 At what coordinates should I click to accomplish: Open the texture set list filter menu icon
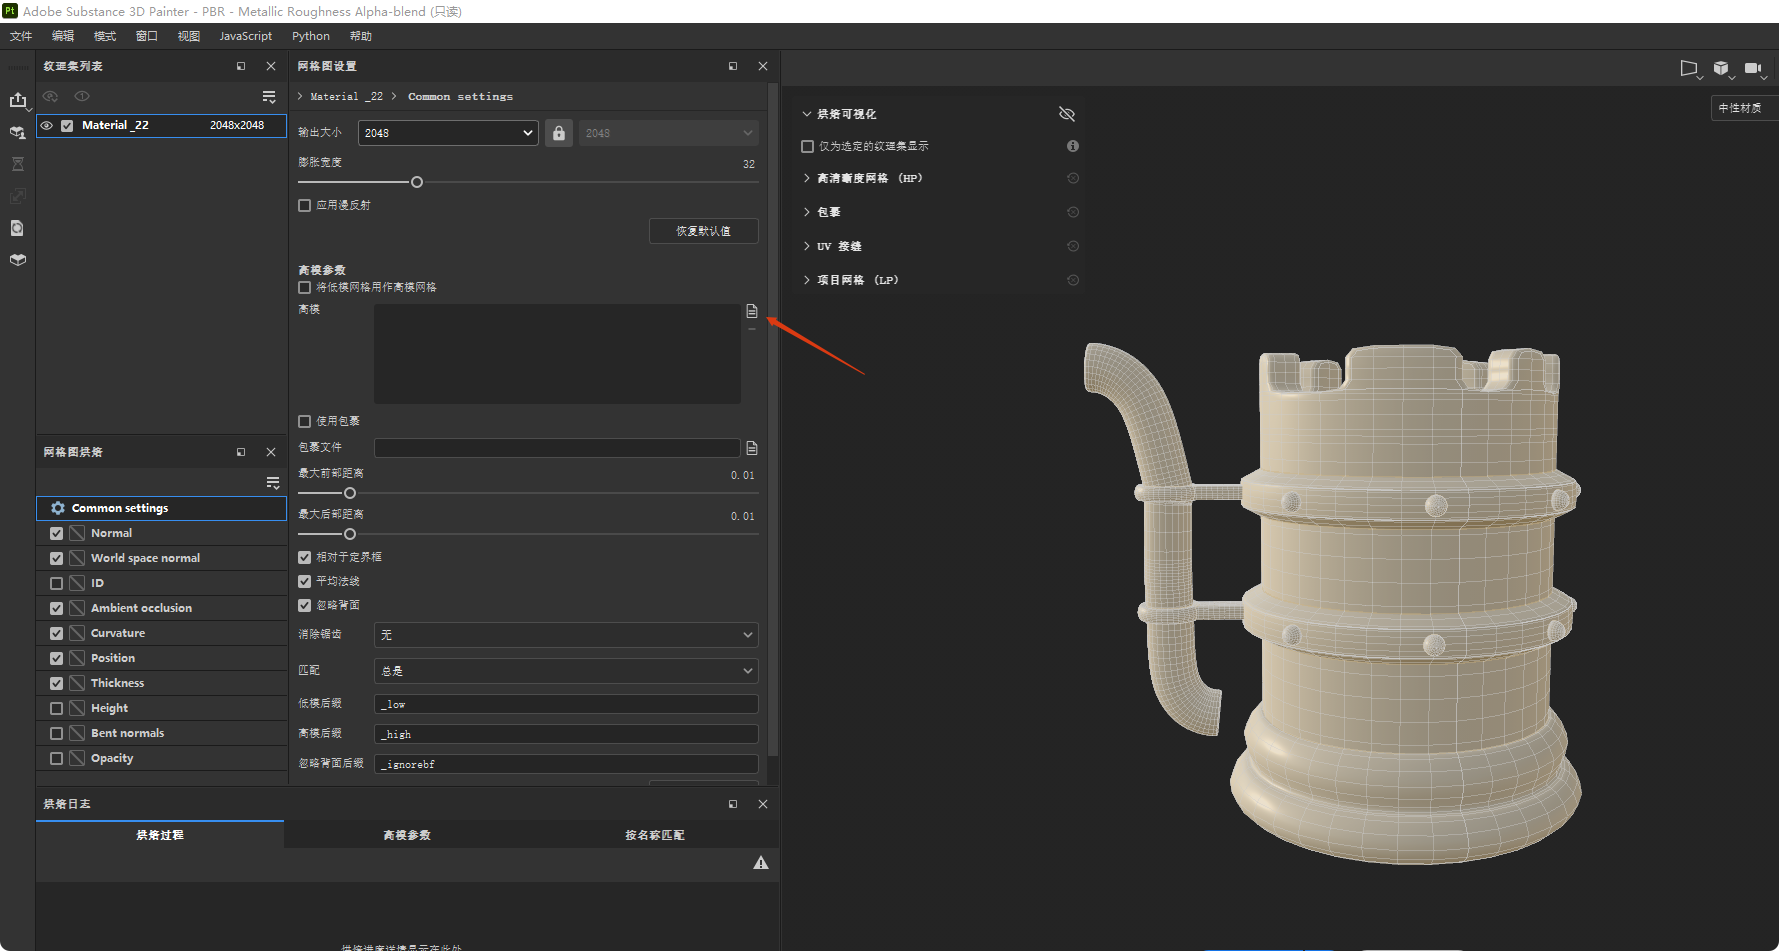tap(269, 96)
